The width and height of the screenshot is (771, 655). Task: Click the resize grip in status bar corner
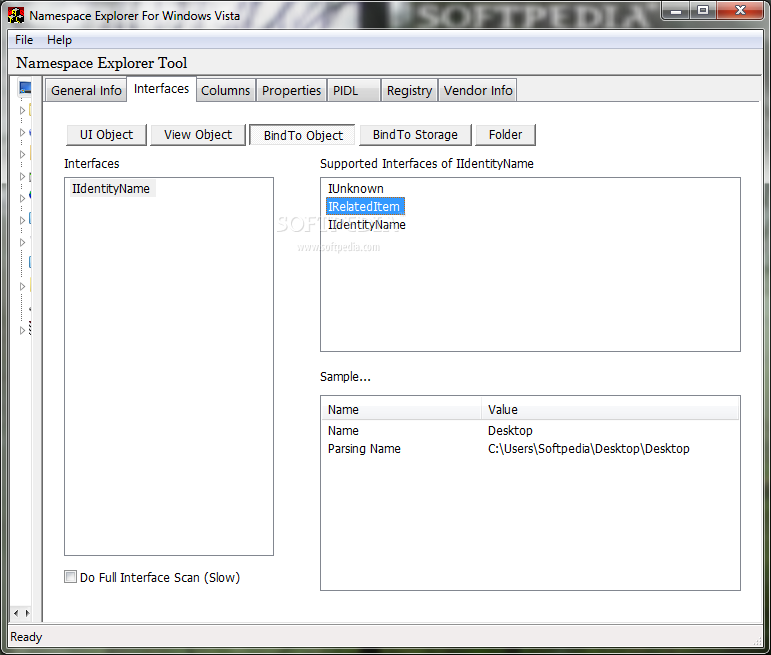758,641
